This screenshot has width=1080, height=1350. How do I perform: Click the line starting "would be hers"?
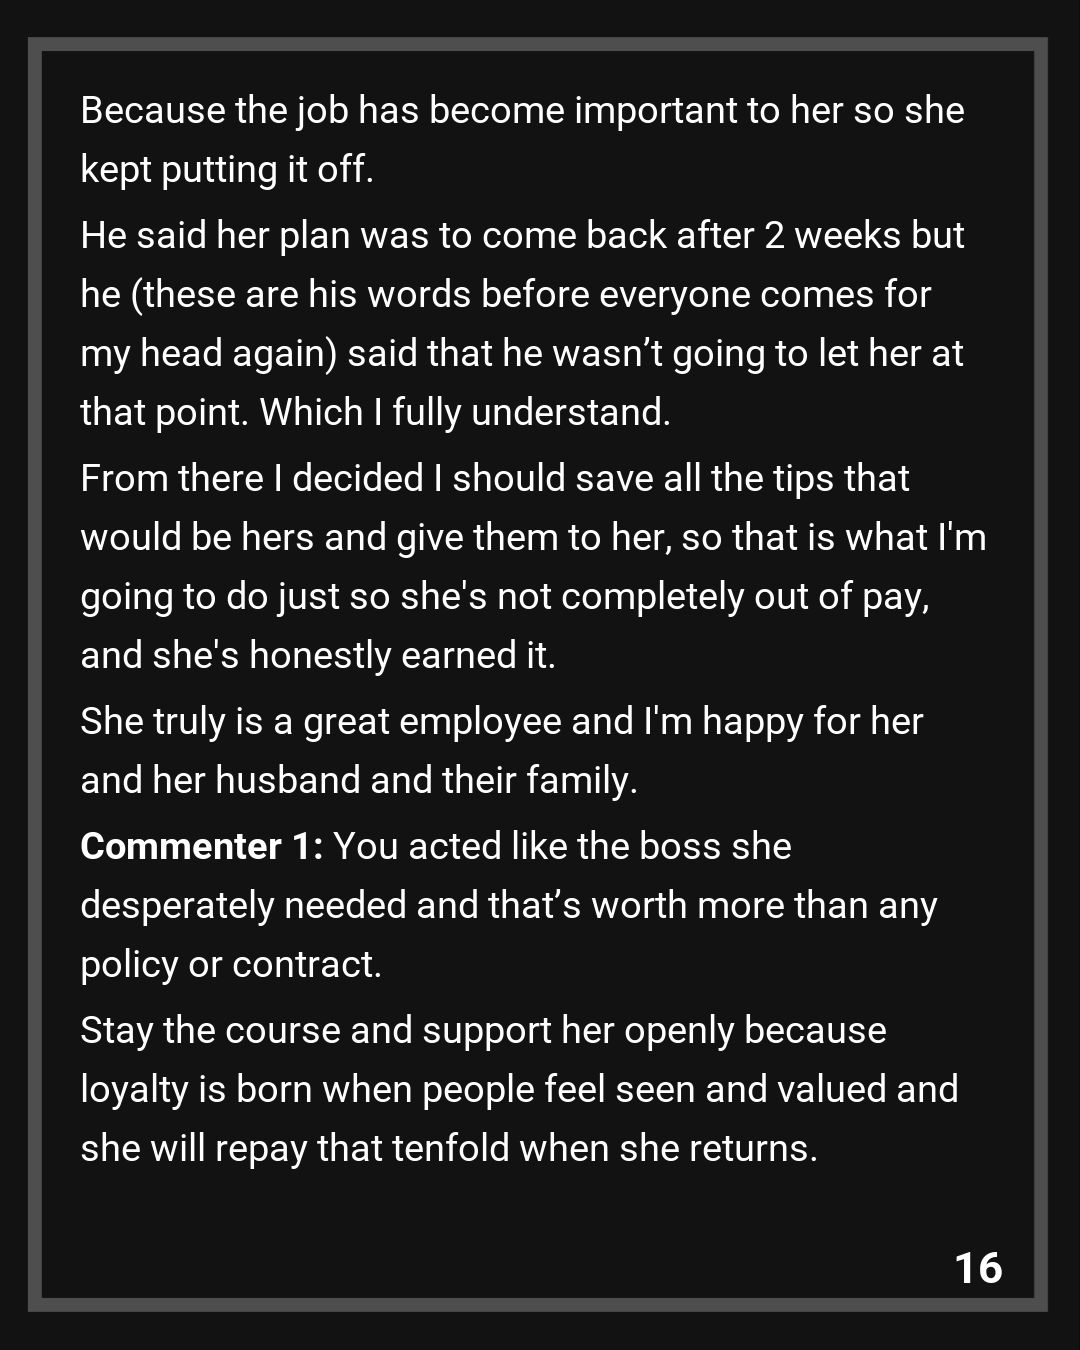click(532, 537)
